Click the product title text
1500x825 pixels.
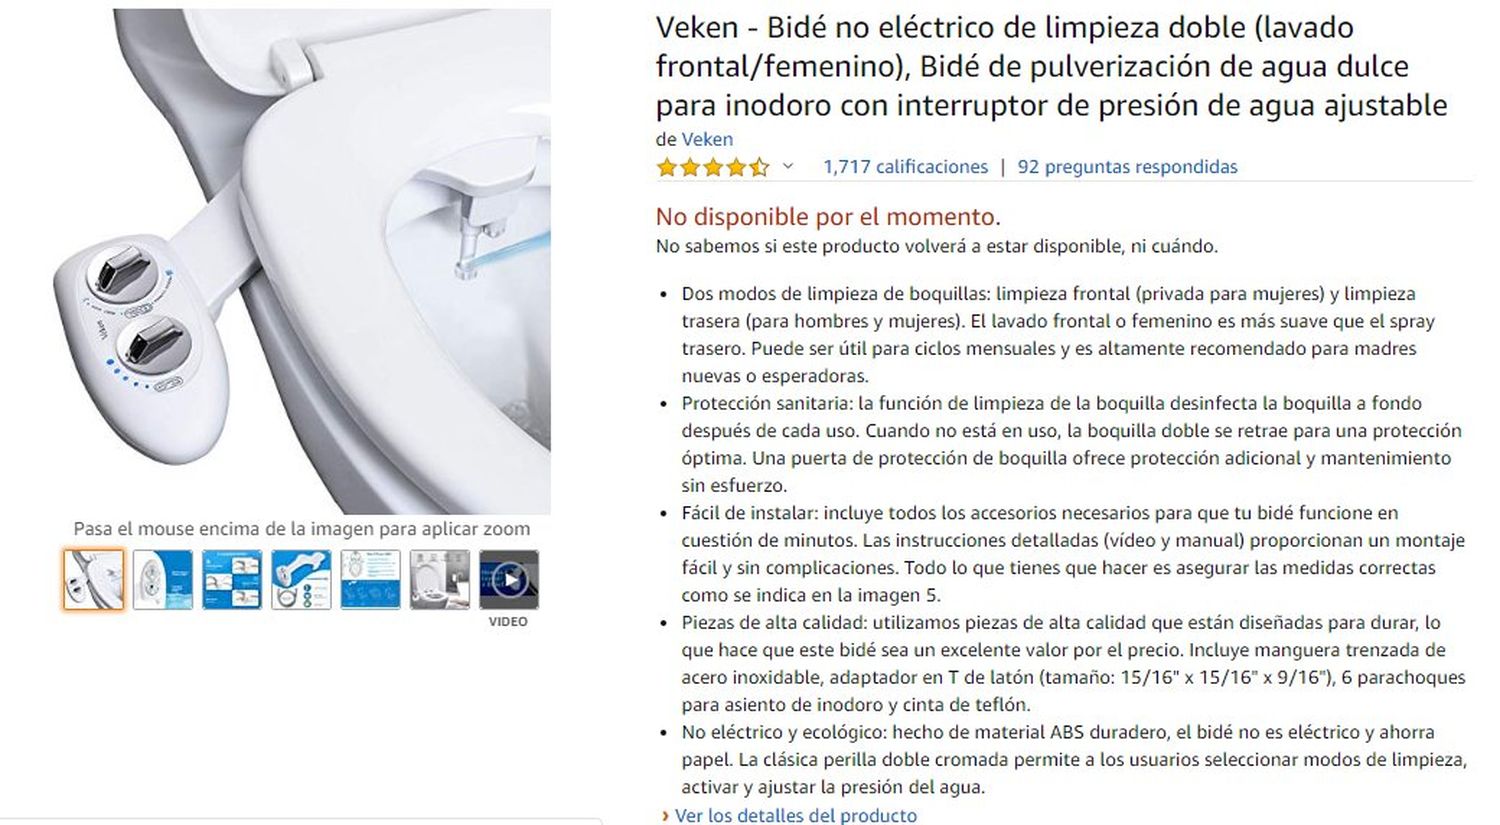[x=1052, y=66]
